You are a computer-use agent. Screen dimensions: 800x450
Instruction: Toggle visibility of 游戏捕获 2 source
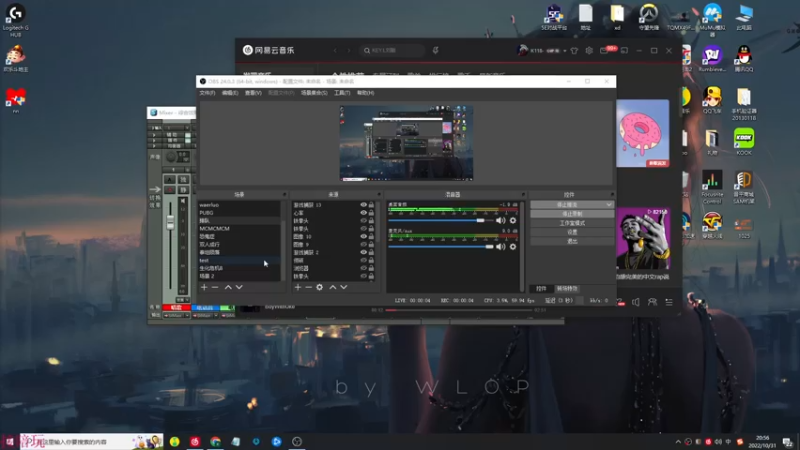[x=363, y=253]
